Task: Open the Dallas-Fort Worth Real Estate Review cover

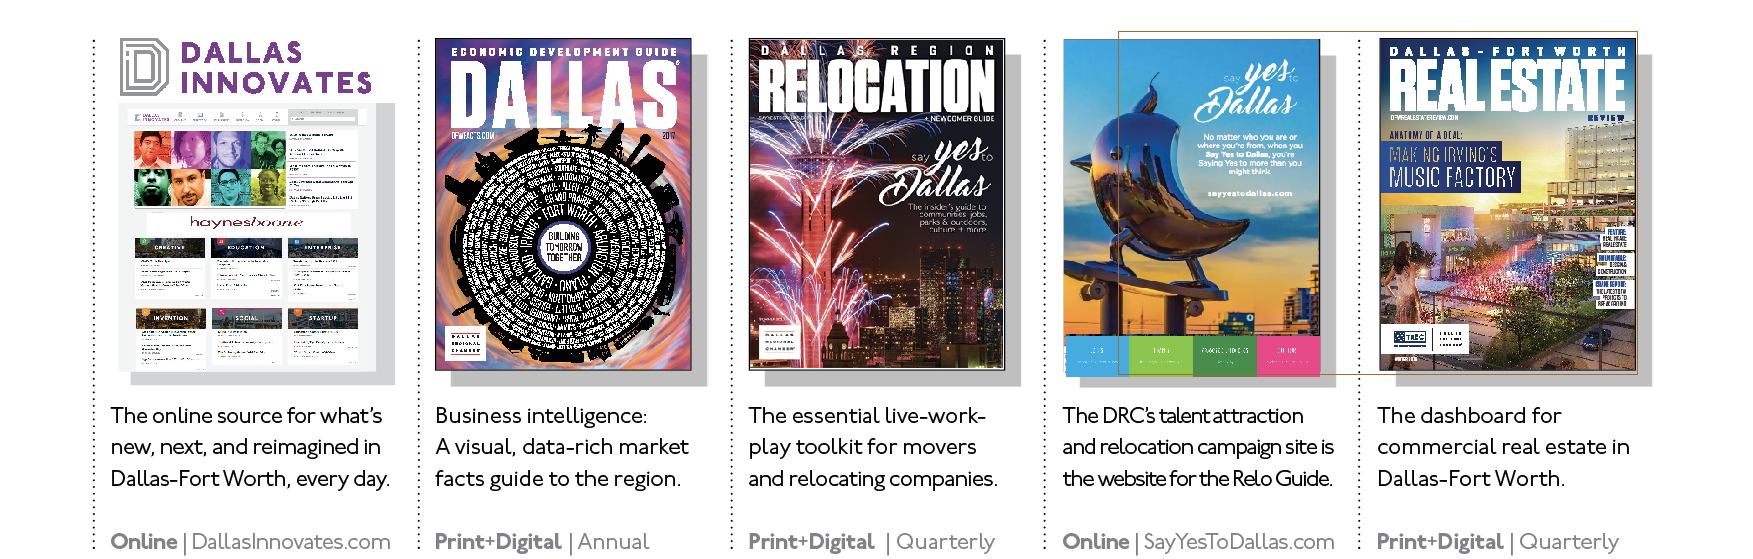Action: click(x=1507, y=204)
